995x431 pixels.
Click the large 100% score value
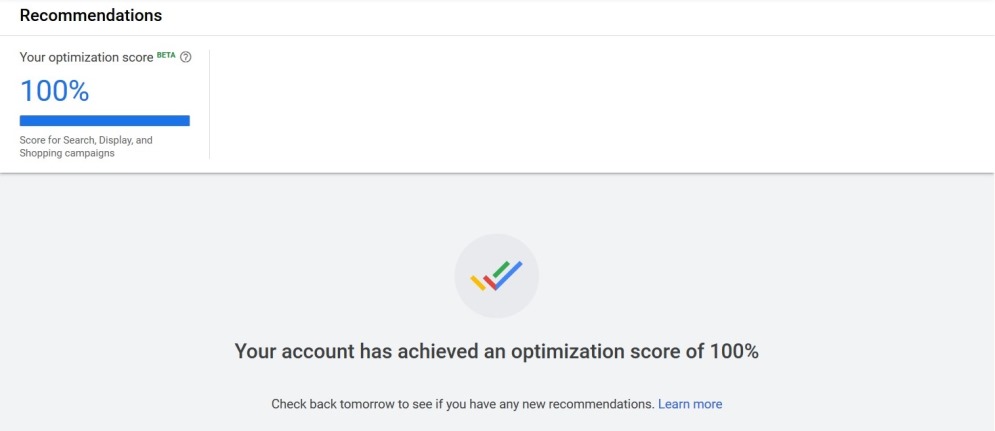tap(55, 91)
